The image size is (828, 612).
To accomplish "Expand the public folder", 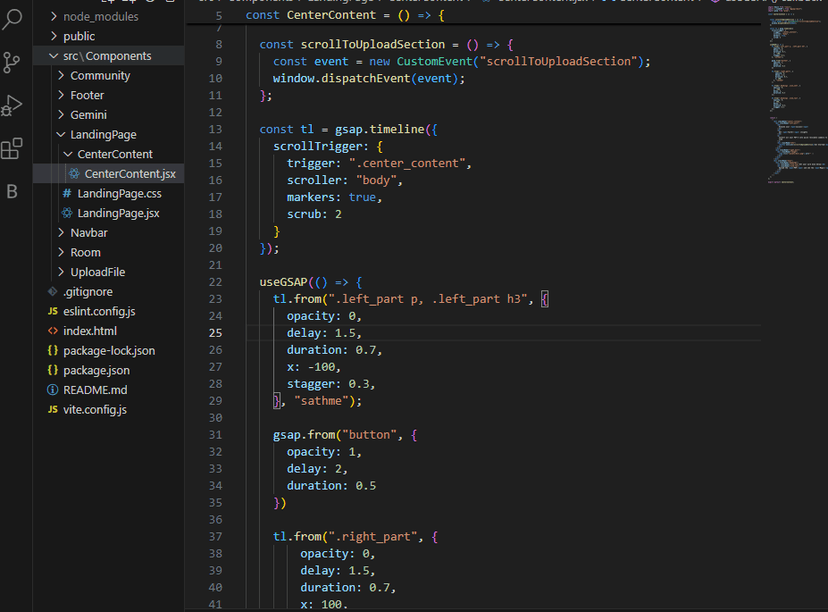I will coord(79,36).
